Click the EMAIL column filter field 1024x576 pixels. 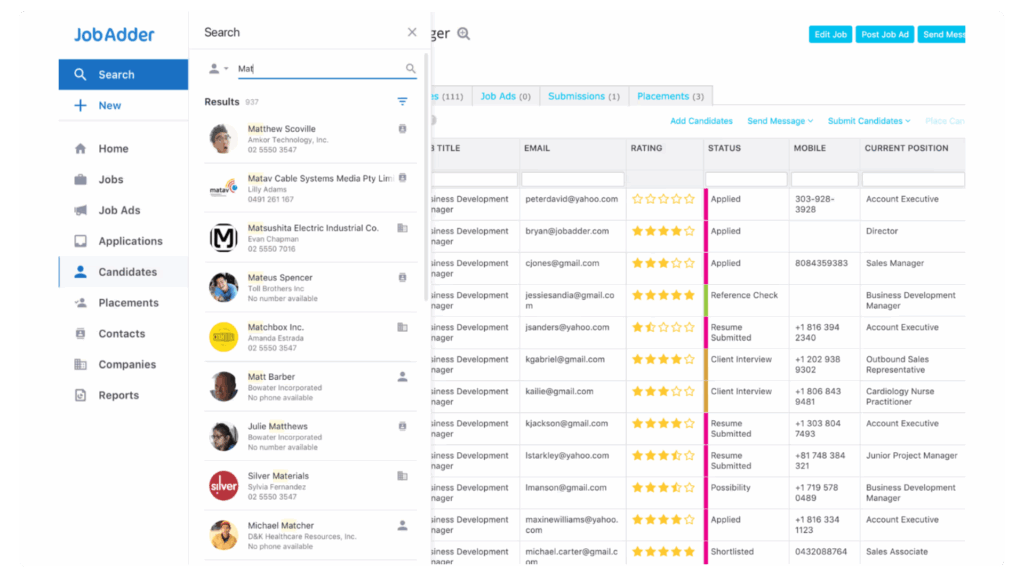click(x=572, y=179)
